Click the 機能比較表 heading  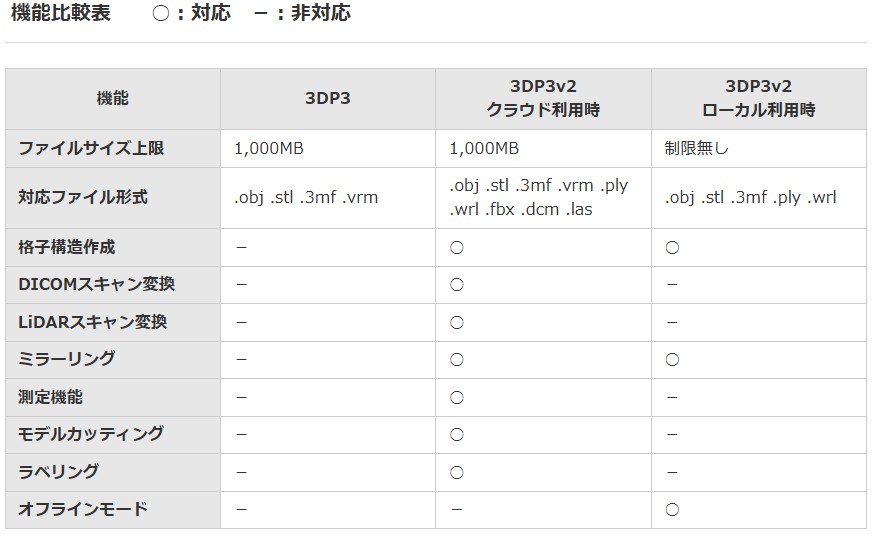[x=61, y=13]
